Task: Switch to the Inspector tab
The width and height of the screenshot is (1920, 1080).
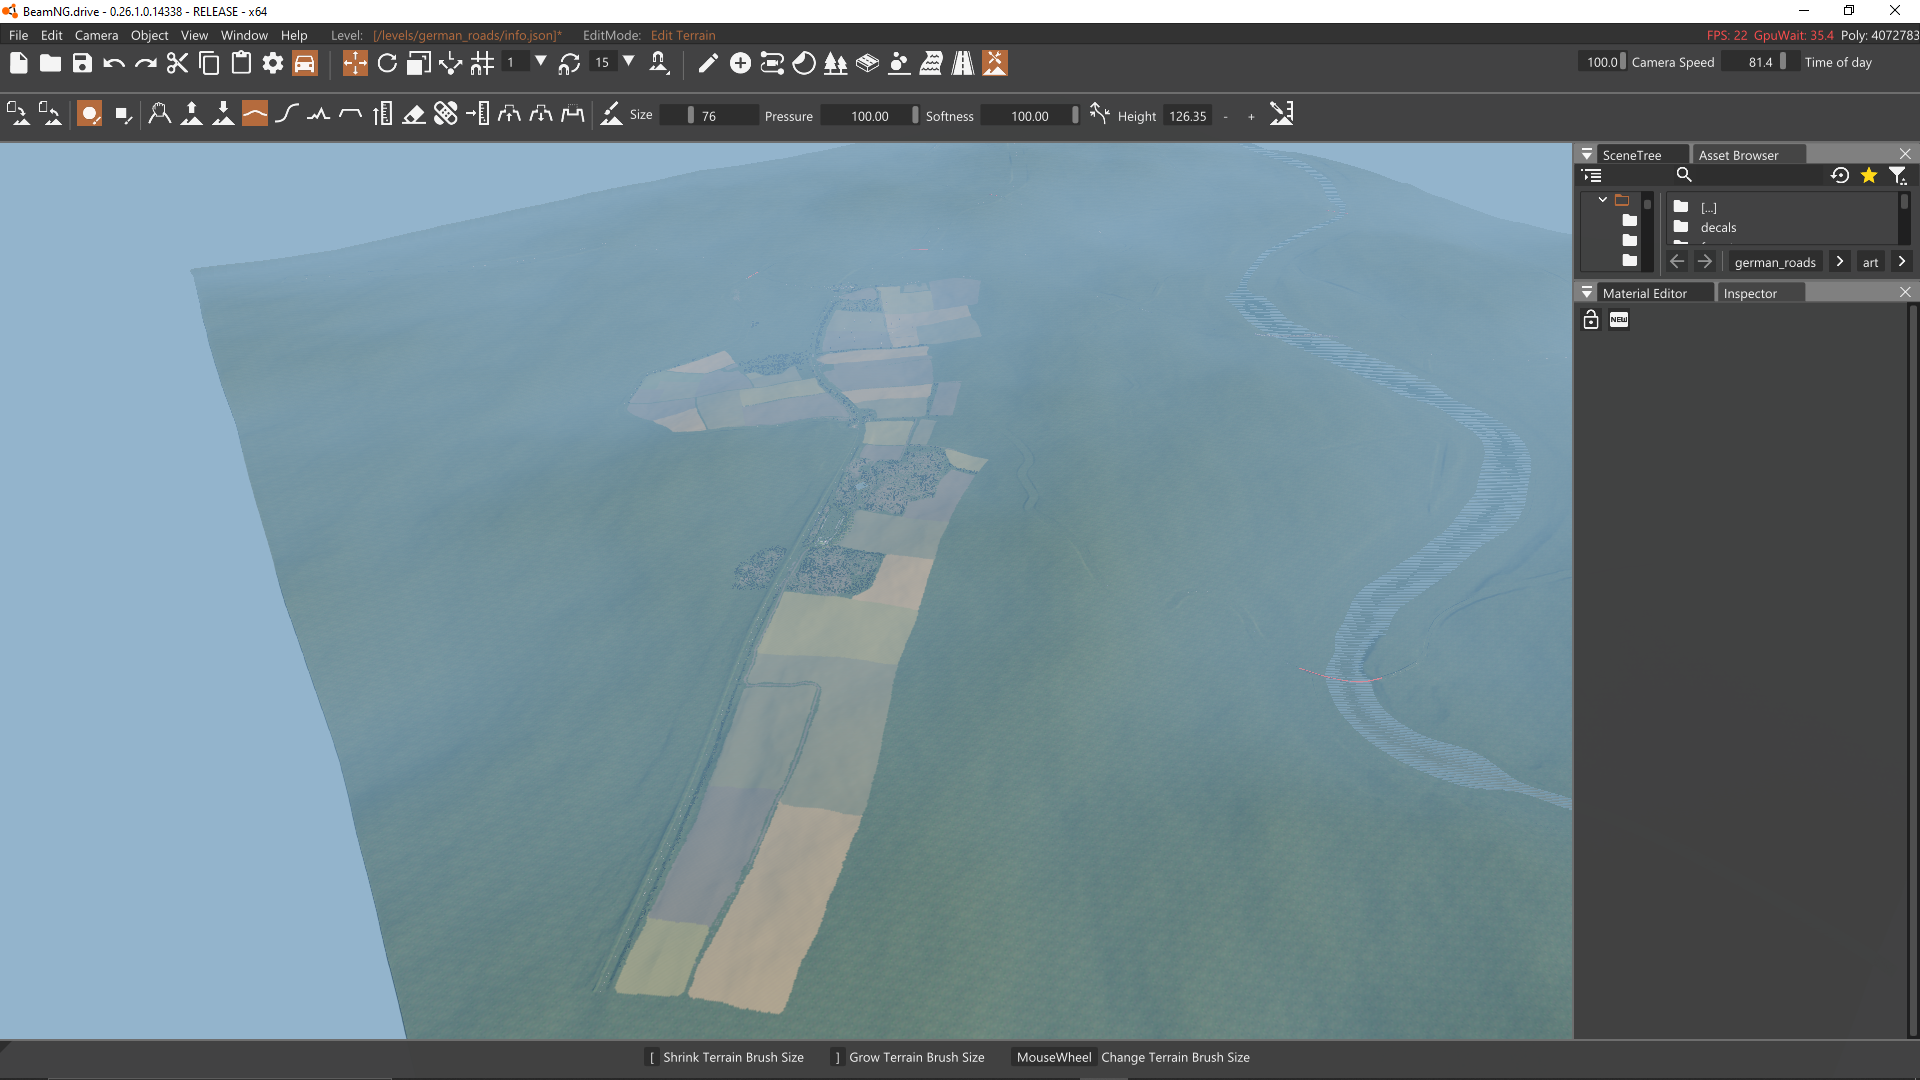Action: [x=1749, y=293]
